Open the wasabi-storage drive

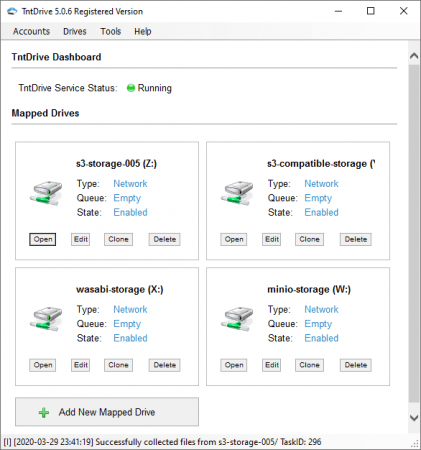43,365
